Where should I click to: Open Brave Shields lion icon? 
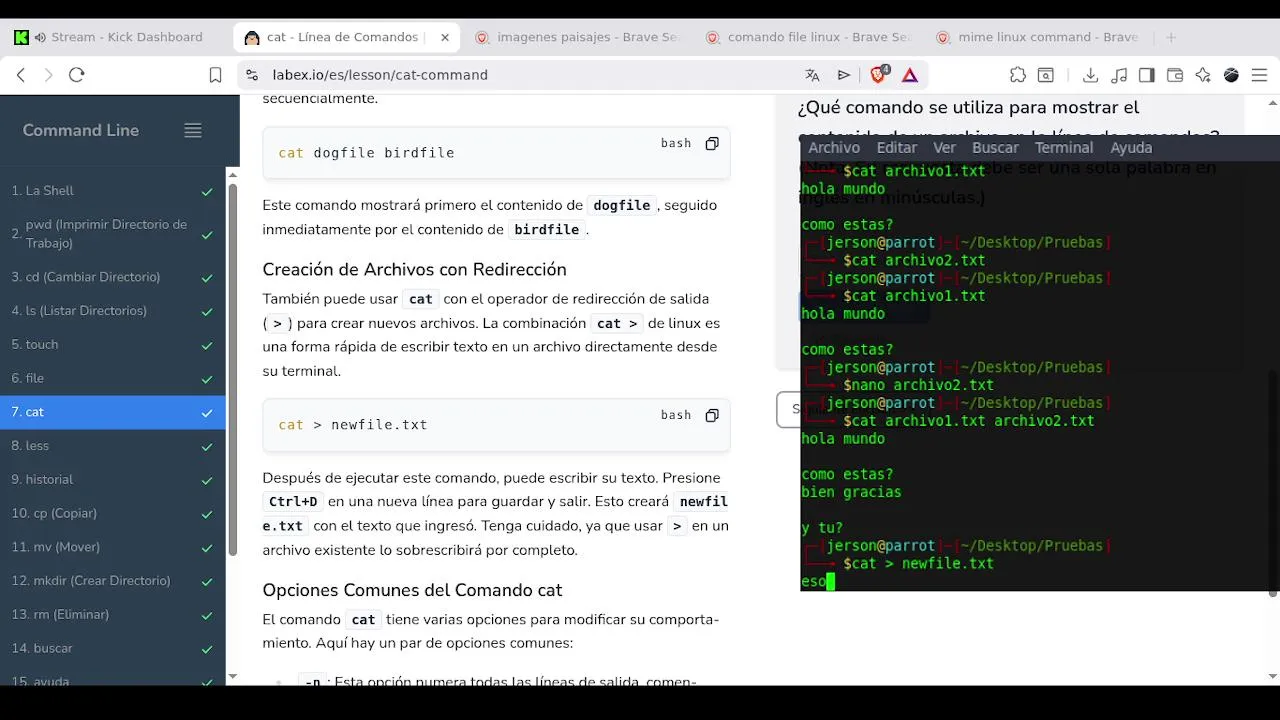(x=879, y=75)
